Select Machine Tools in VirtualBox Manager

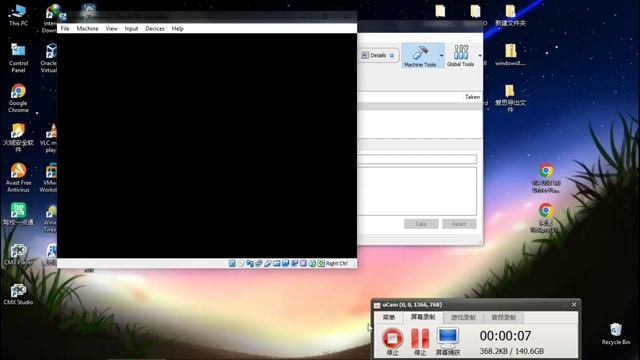(x=420, y=56)
